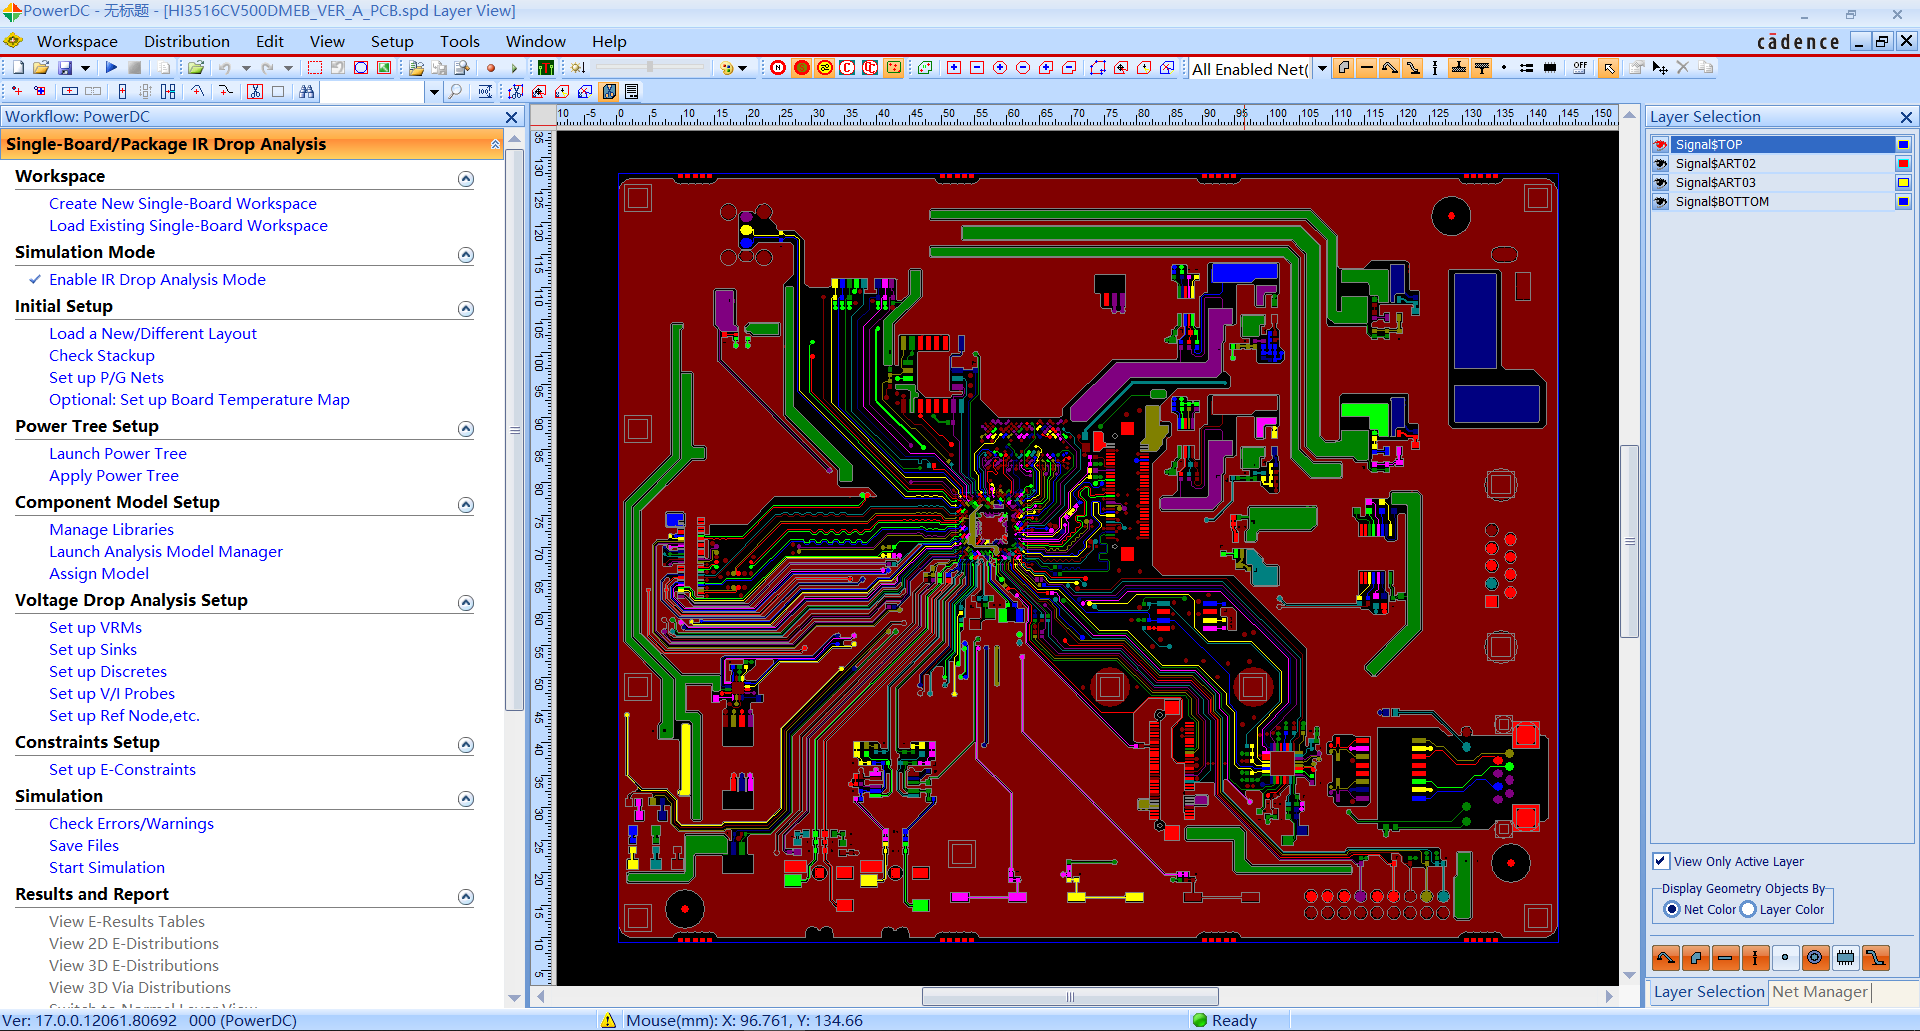Click the Launch Power Tree link

[x=118, y=454]
